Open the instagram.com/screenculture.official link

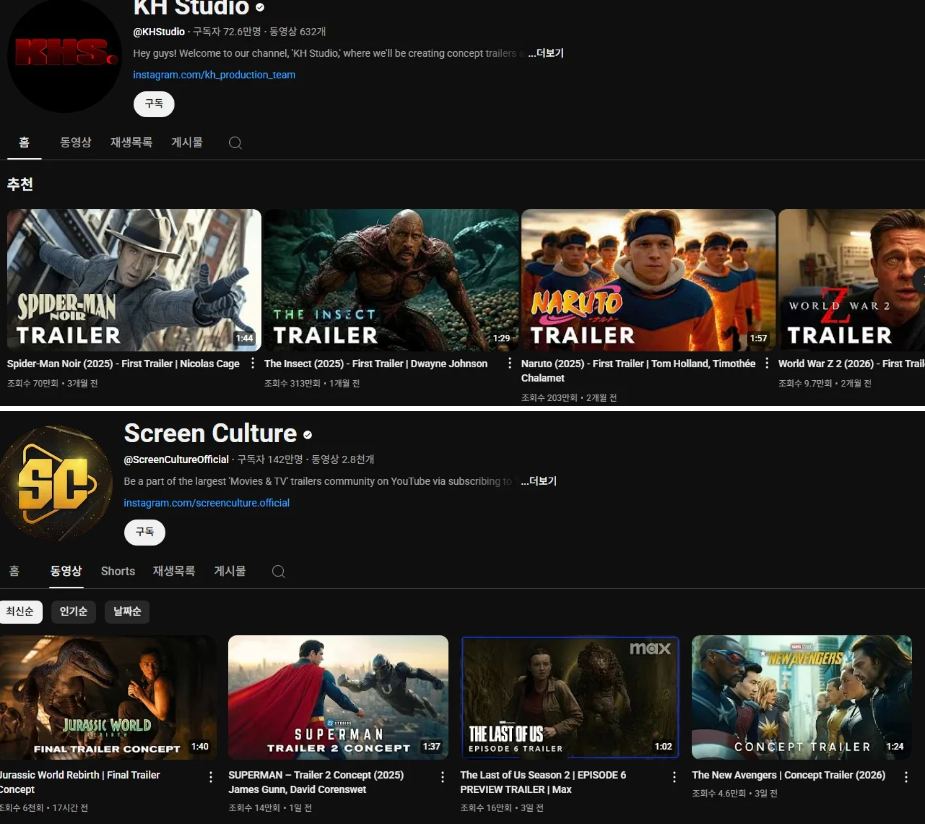coord(206,503)
